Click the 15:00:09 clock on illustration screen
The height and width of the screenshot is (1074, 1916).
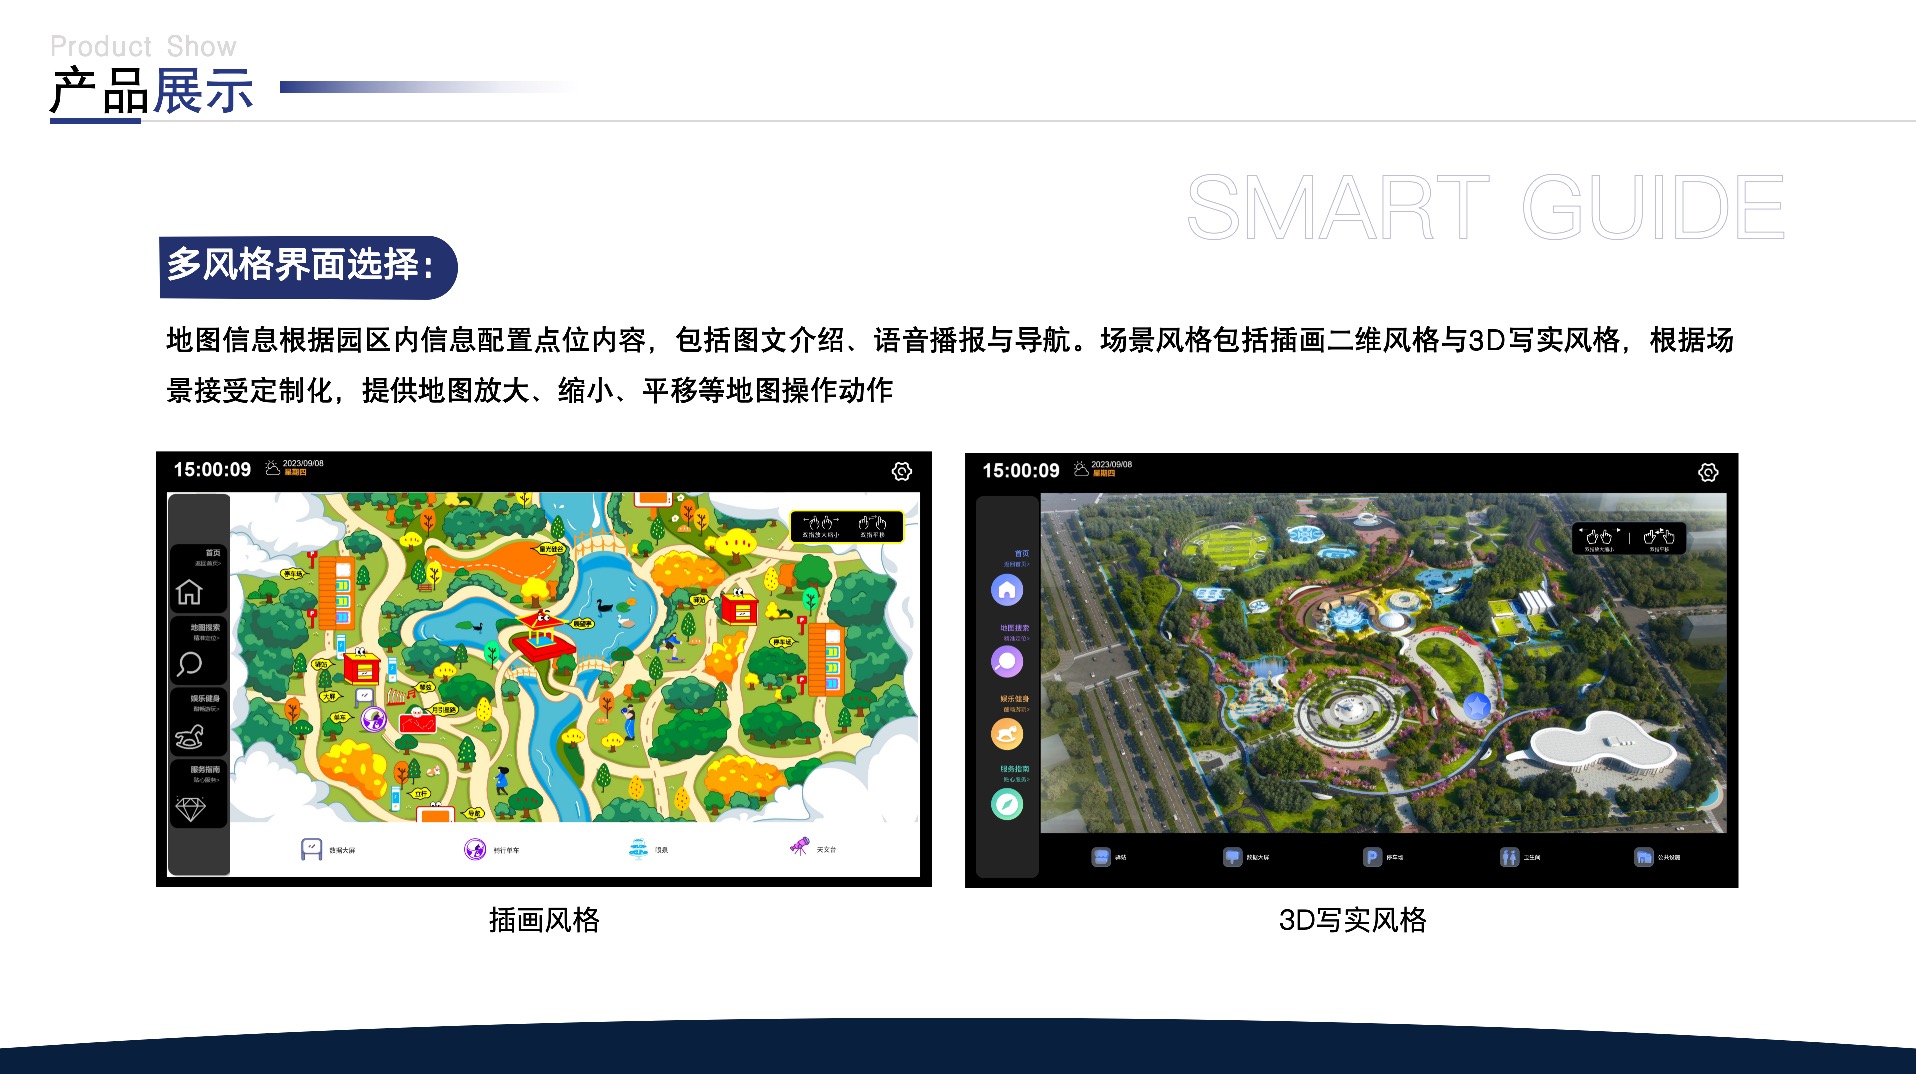(212, 470)
